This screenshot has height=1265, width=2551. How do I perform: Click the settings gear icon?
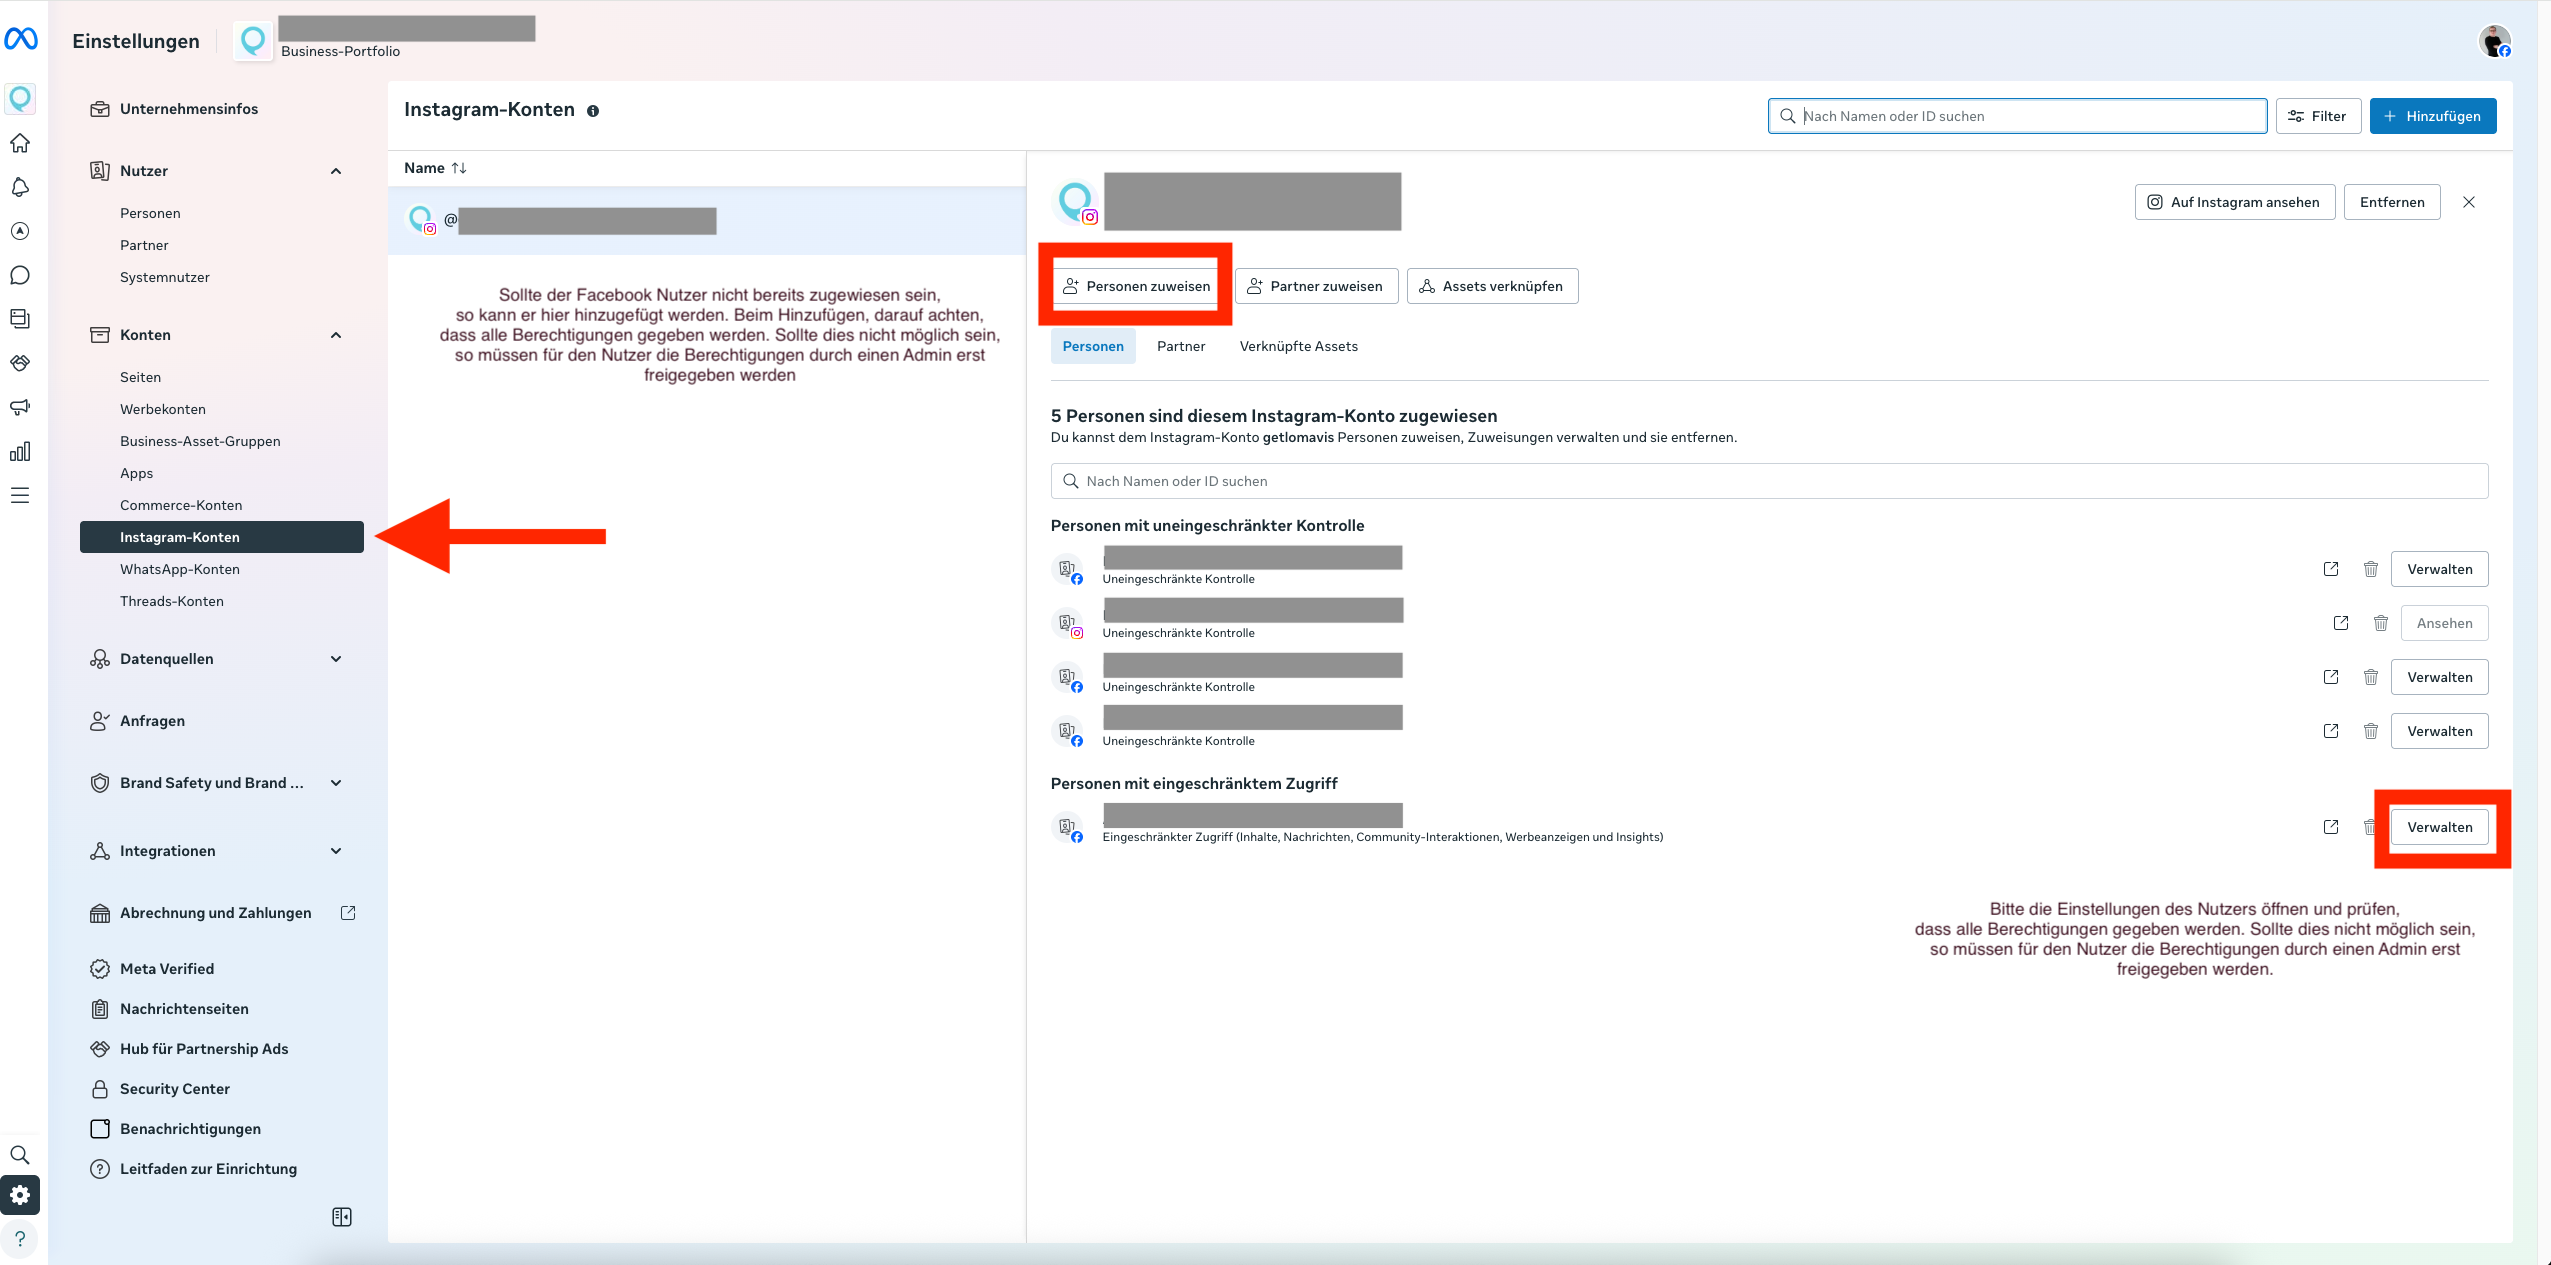click(20, 1194)
